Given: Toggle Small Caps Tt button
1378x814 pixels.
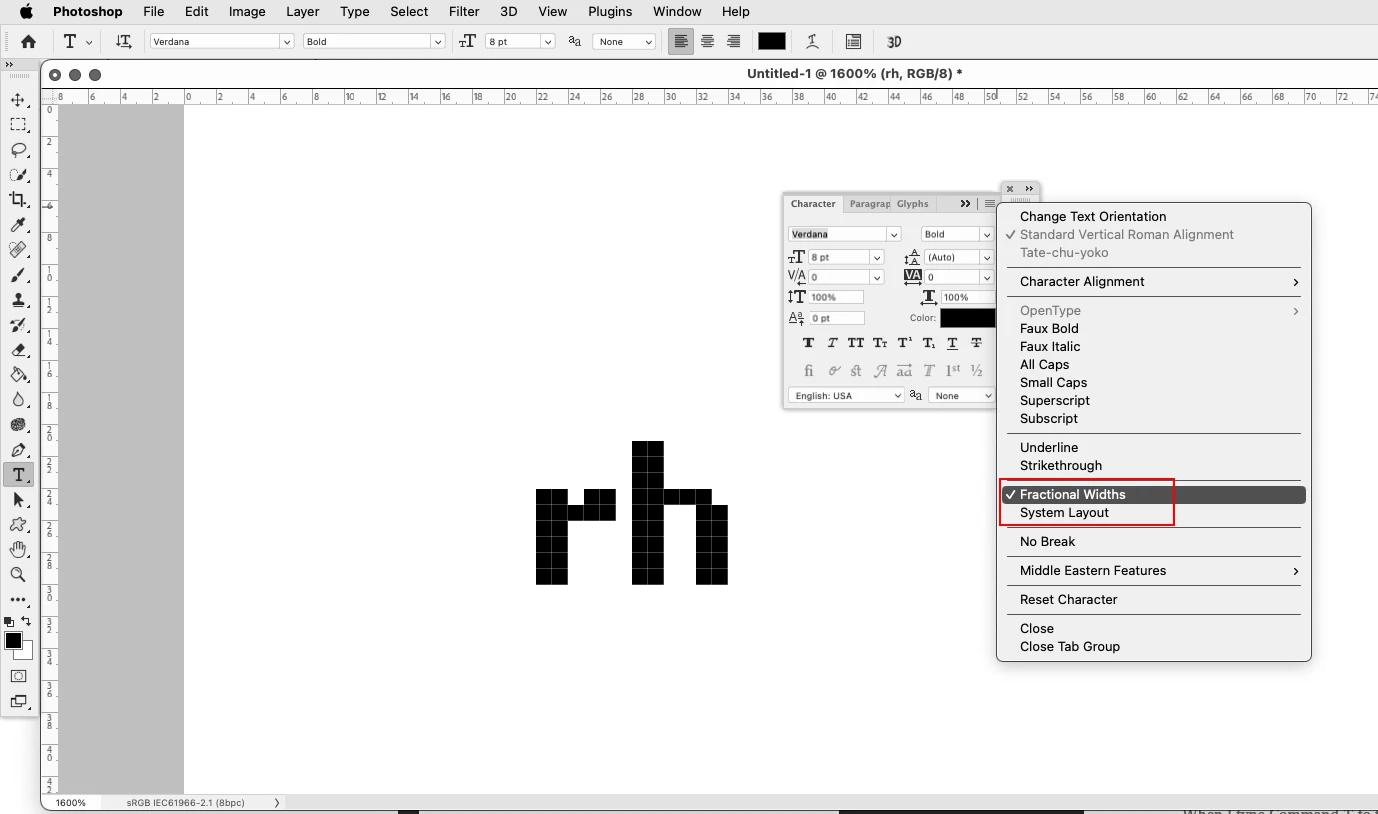Looking at the screenshot, I should click(880, 343).
